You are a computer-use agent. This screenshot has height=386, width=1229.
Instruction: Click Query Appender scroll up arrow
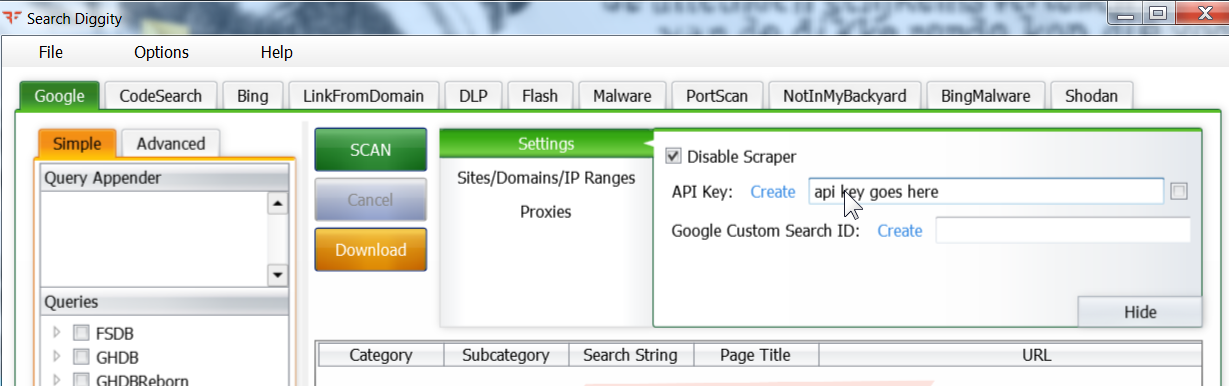[x=278, y=203]
